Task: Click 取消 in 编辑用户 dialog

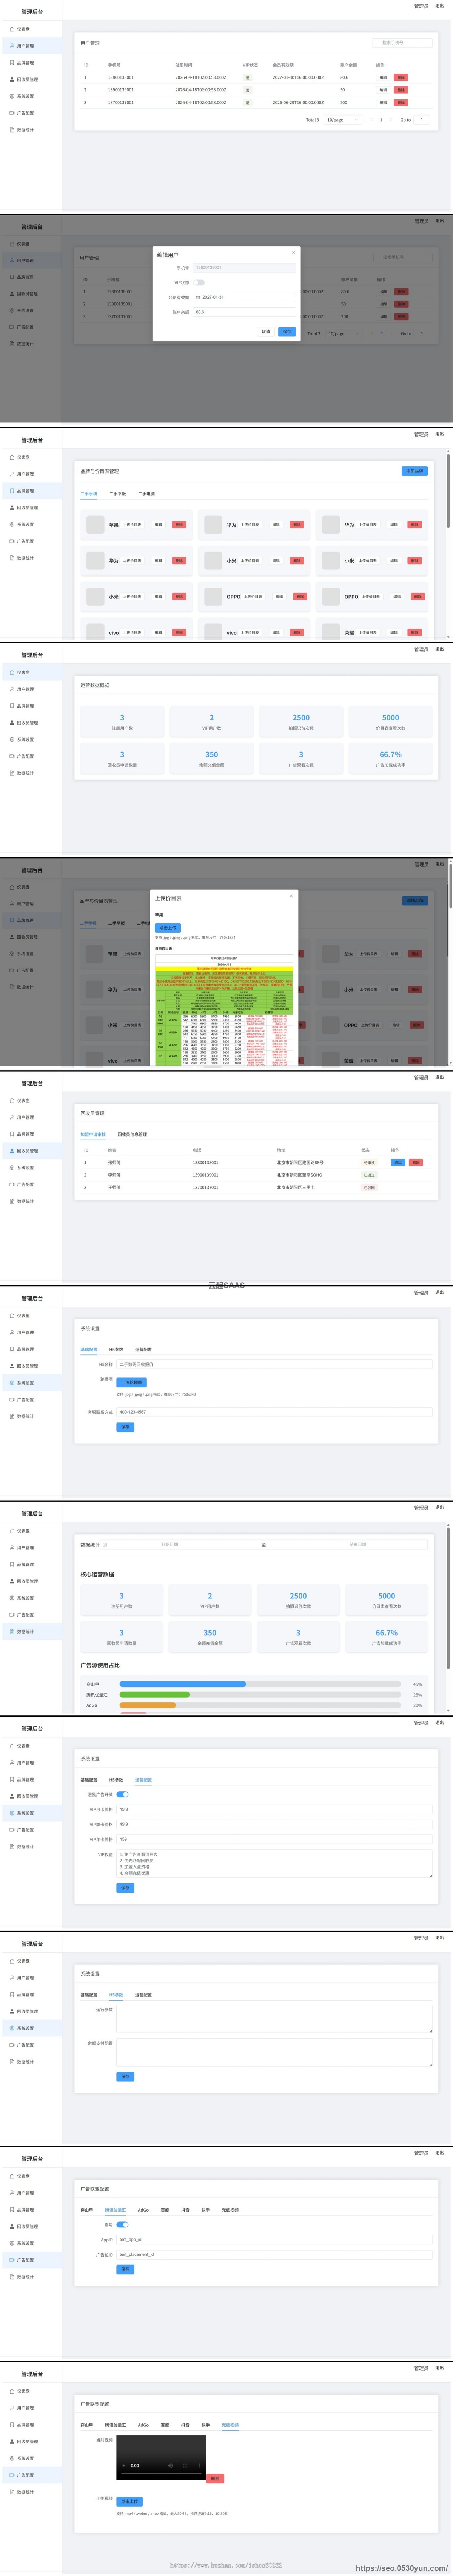Action: click(266, 331)
